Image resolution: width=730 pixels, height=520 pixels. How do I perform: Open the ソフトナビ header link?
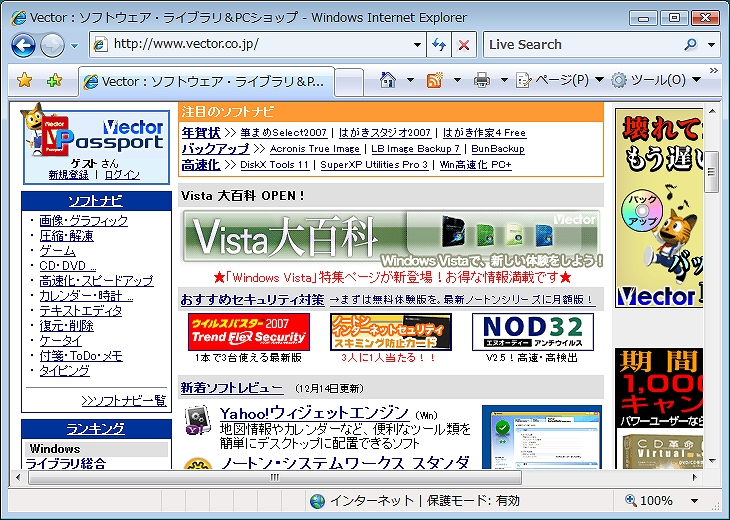95,201
